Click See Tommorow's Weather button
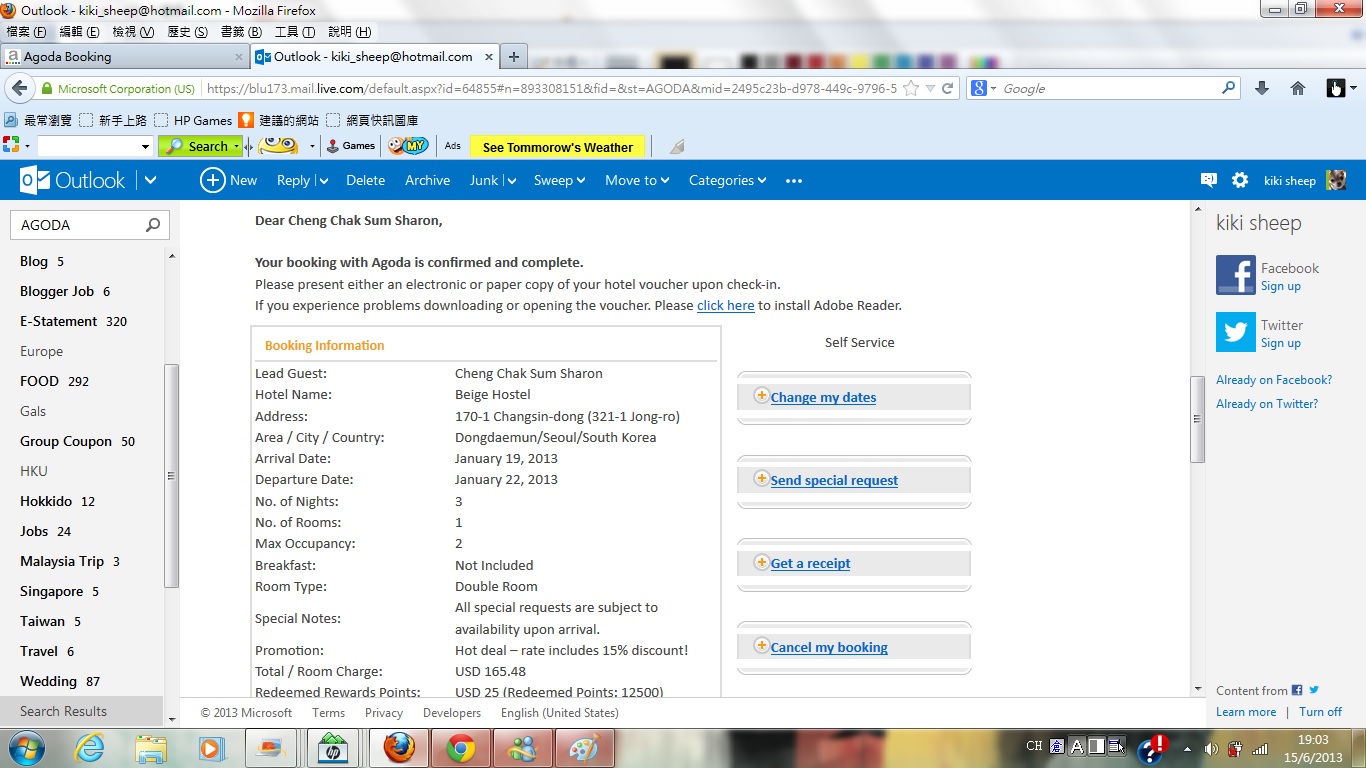 557,147
